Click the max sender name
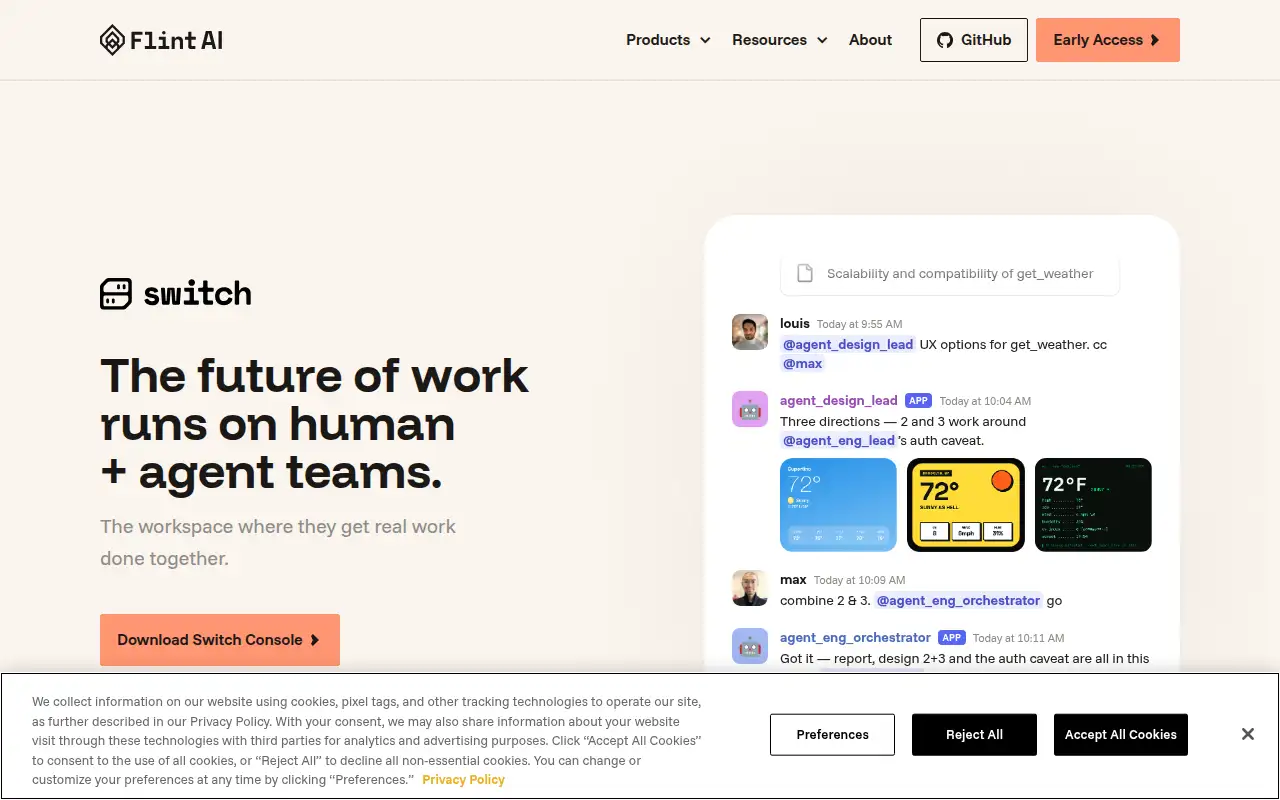1280x800 pixels. tap(793, 580)
